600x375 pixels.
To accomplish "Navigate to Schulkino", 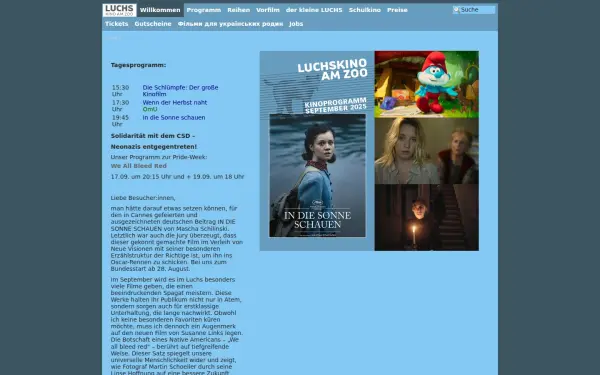I will pos(365,10).
